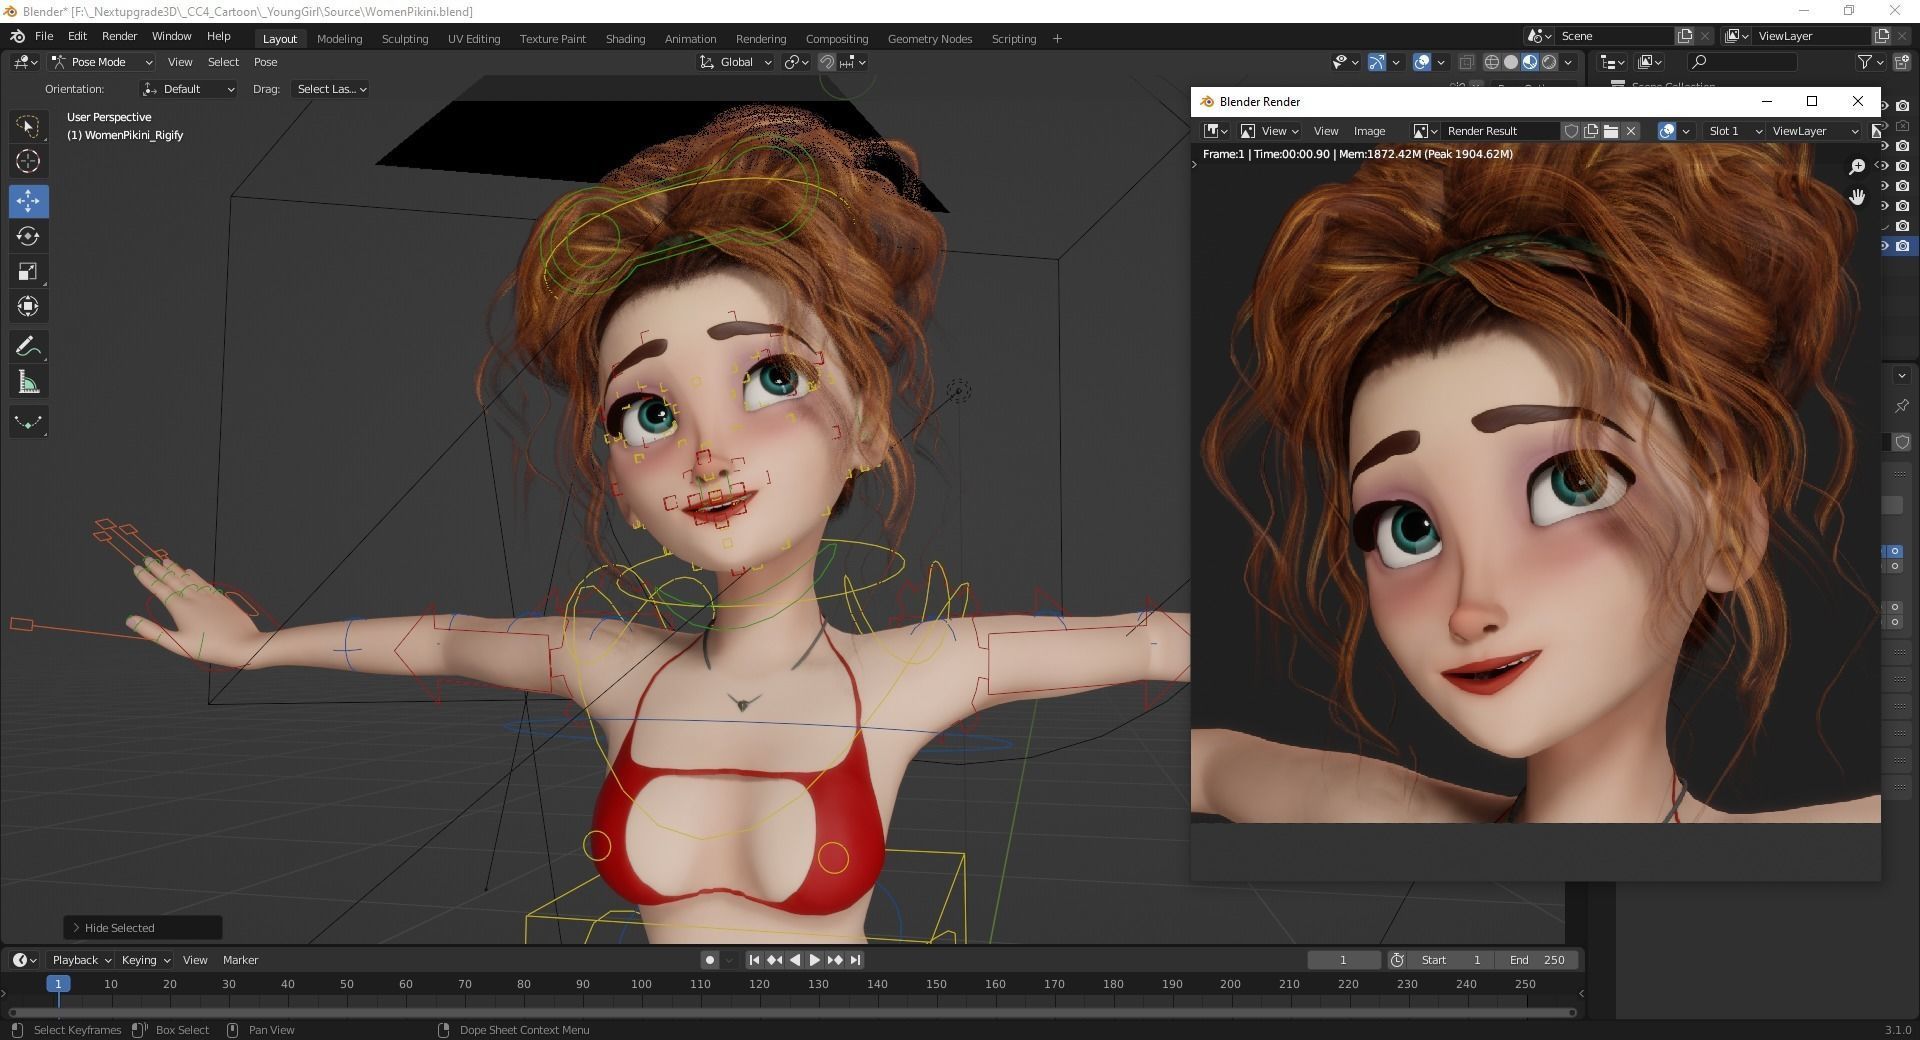This screenshot has height=1040, width=1920.
Task: Open the Slot 1 dropdown
Action: tap(1733, 131)
